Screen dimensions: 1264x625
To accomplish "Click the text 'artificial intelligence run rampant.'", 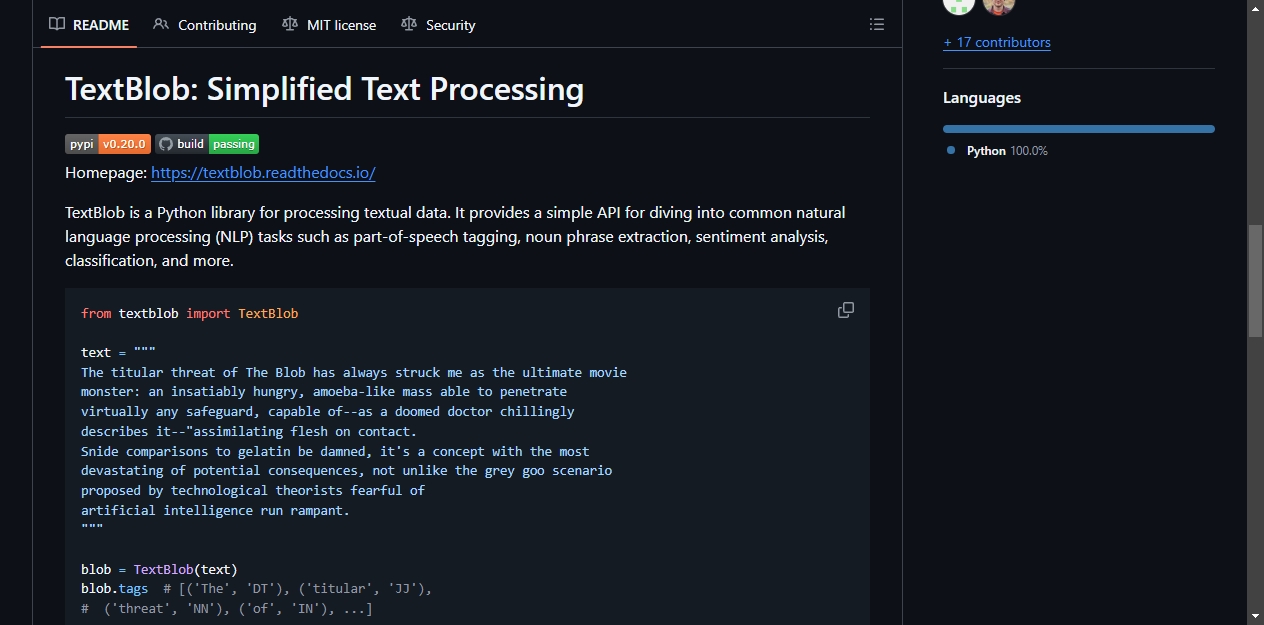I will pos(215,510).
